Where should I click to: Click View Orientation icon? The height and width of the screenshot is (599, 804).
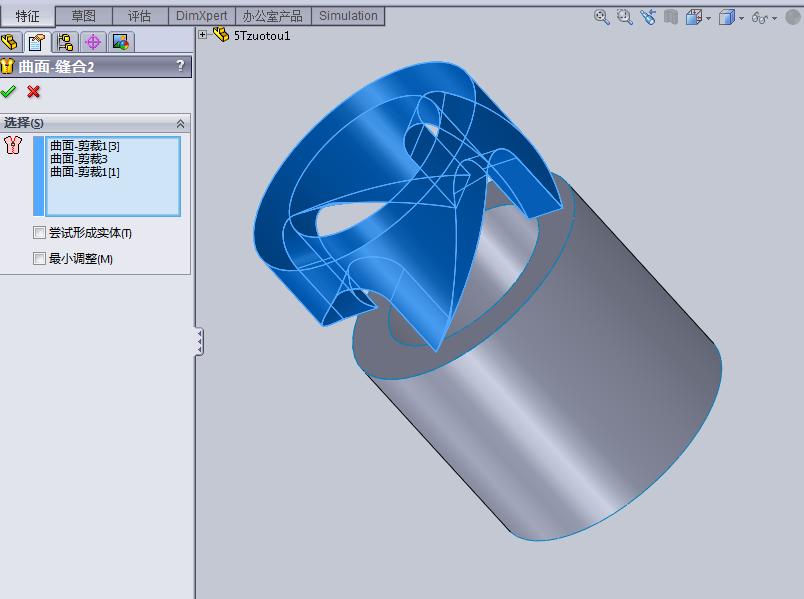[694, 18]
